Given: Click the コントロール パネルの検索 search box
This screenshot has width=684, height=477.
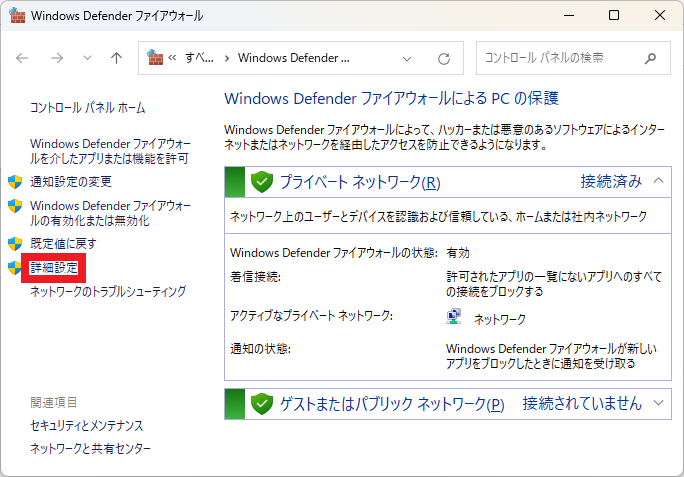Looking at the screenshot, I should [573, 58].
